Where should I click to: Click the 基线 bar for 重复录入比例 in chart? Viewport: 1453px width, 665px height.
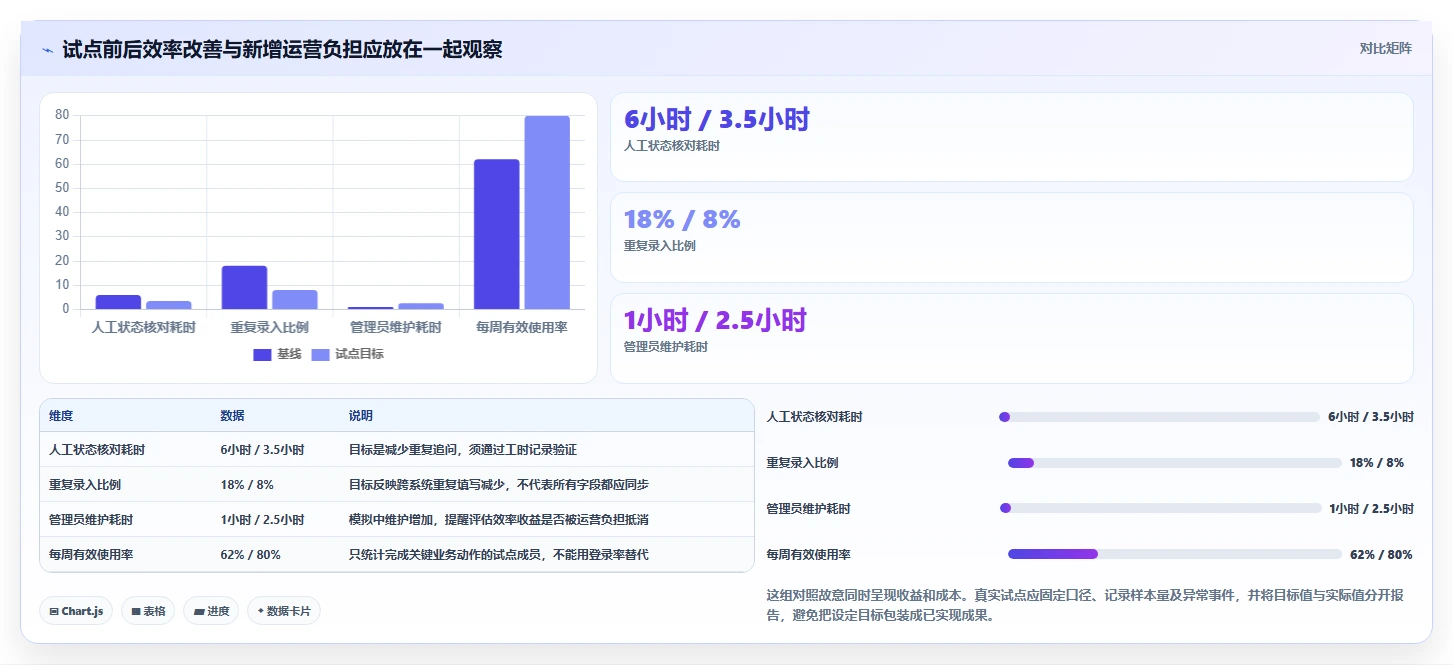click(244, 287)
